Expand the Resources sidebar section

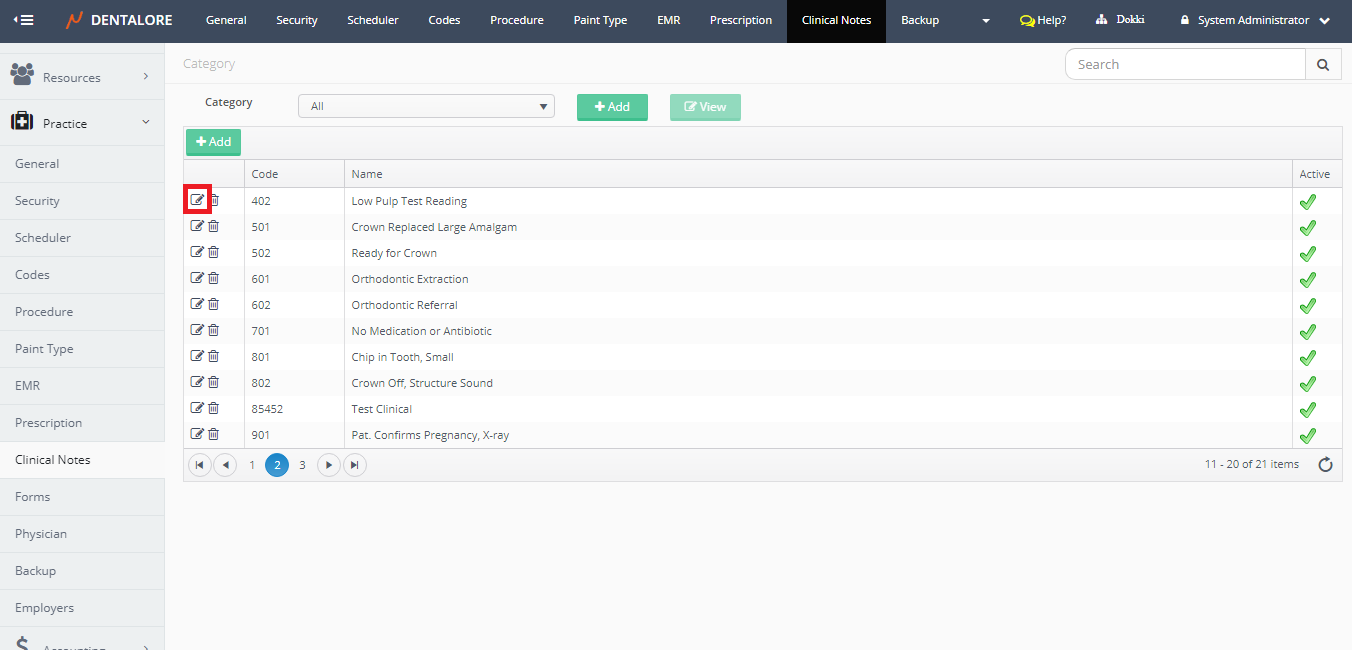pyautogui.click(x=82, y=77)
